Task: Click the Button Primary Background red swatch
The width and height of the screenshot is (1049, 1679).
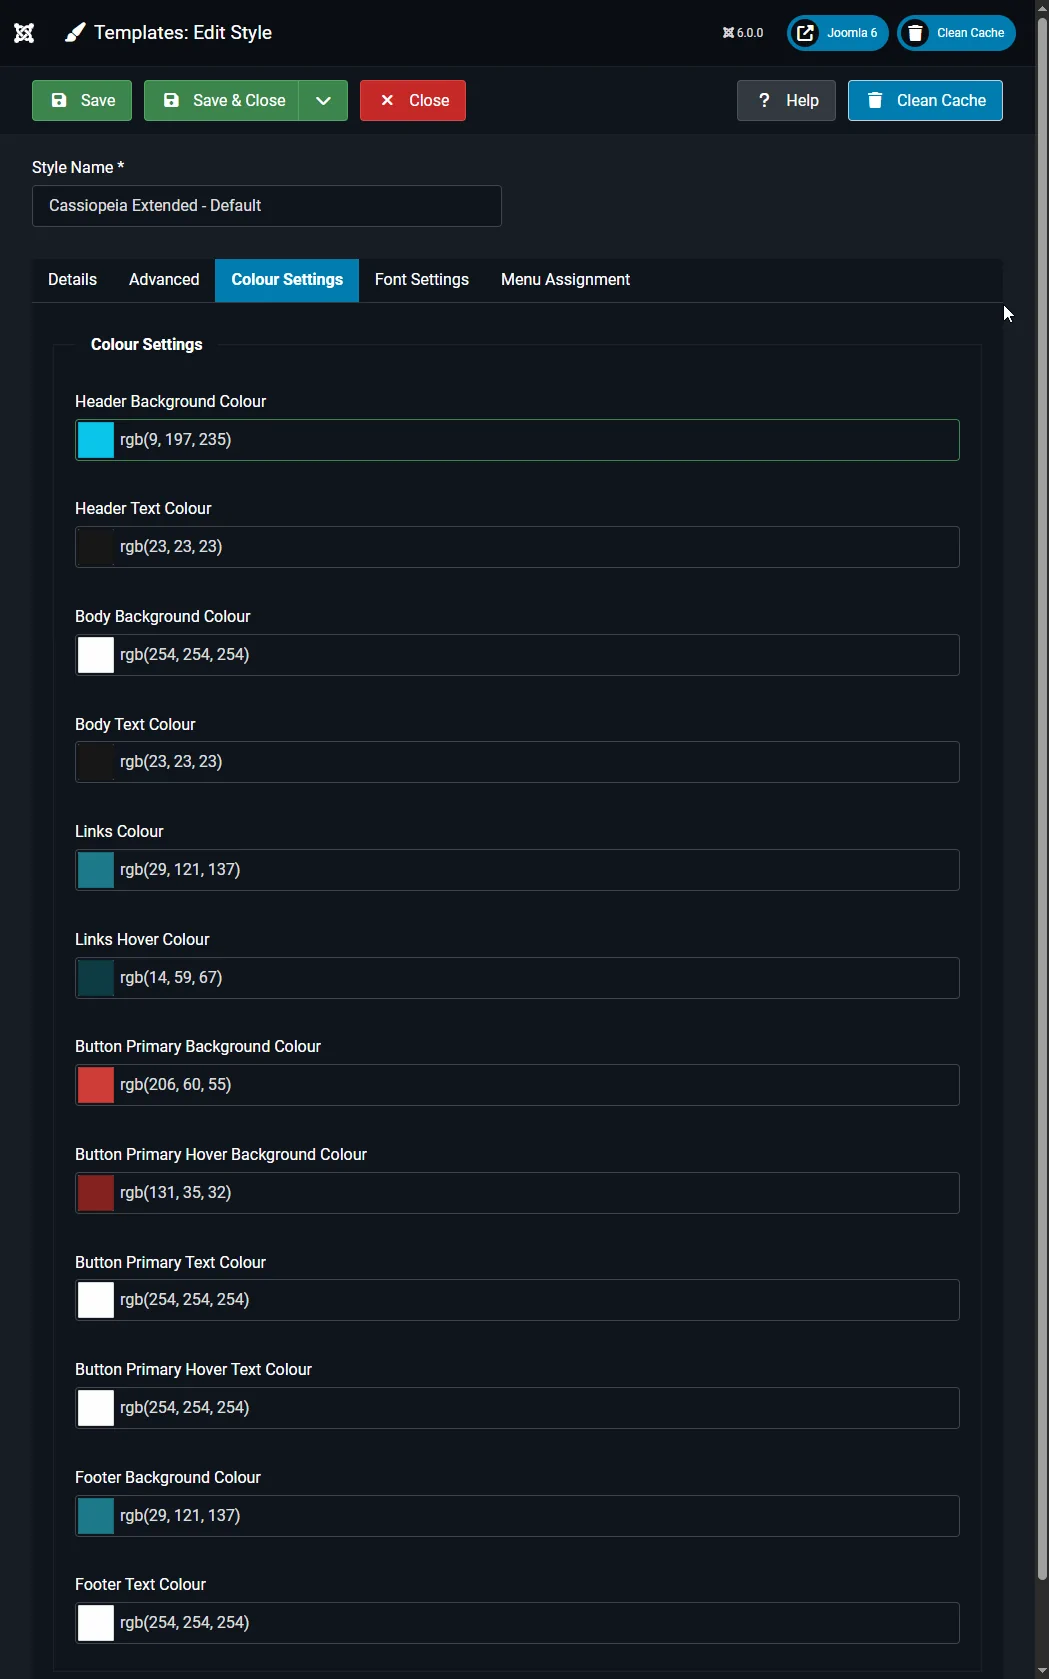Action: (96, 1085)
